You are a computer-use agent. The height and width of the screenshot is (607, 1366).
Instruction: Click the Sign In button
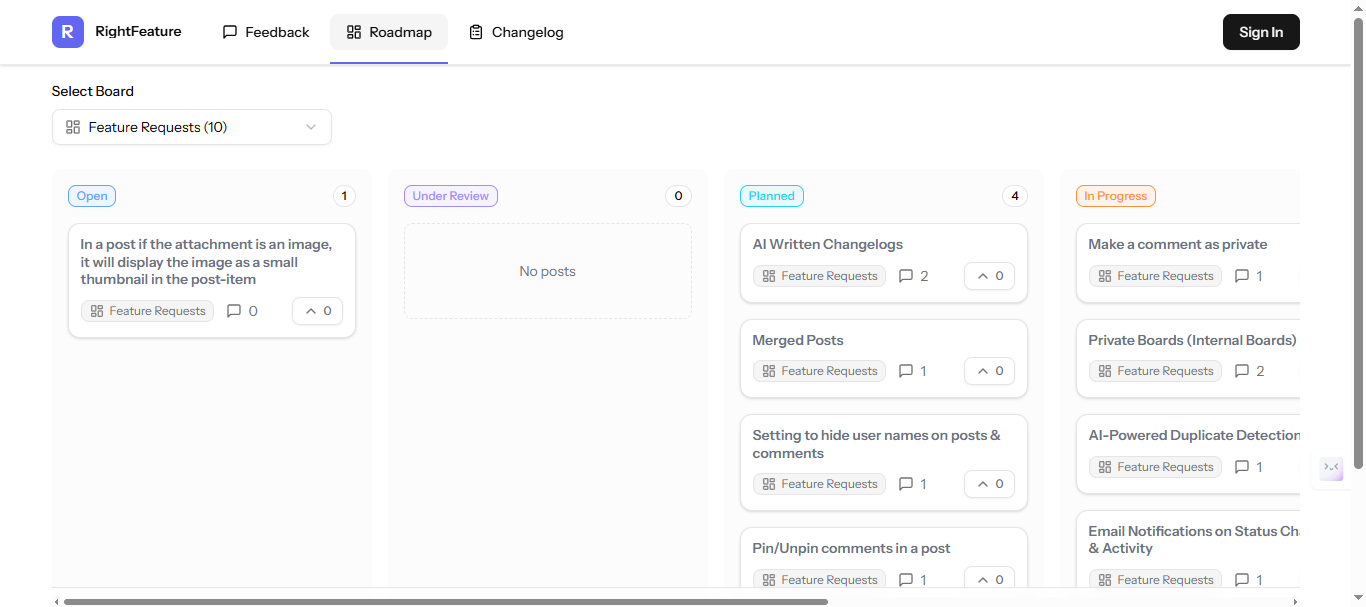coord(1261,32)
